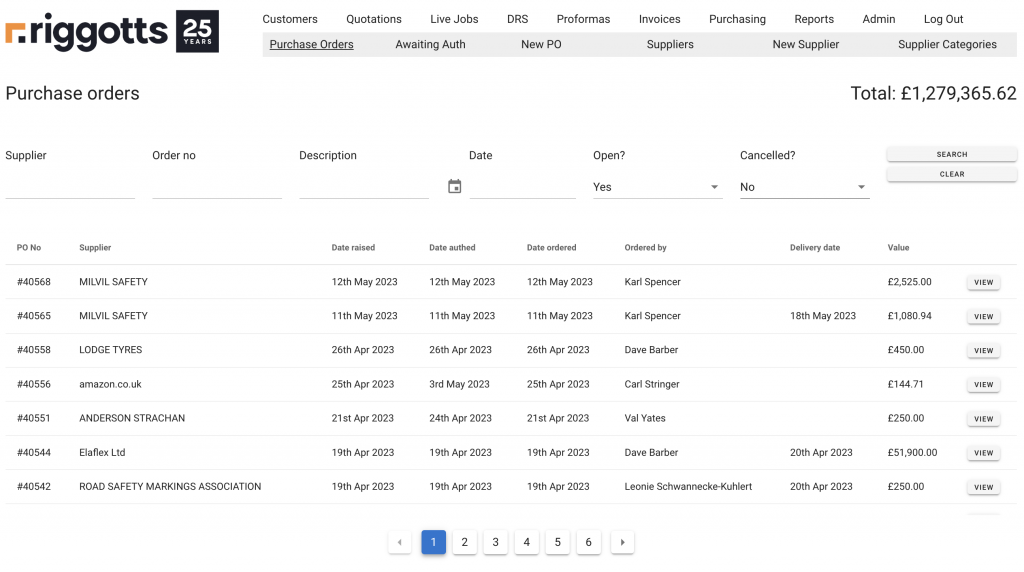Open the Live Jobs menu item
The image size is (1024, 572).
click(x=454, y=19)
